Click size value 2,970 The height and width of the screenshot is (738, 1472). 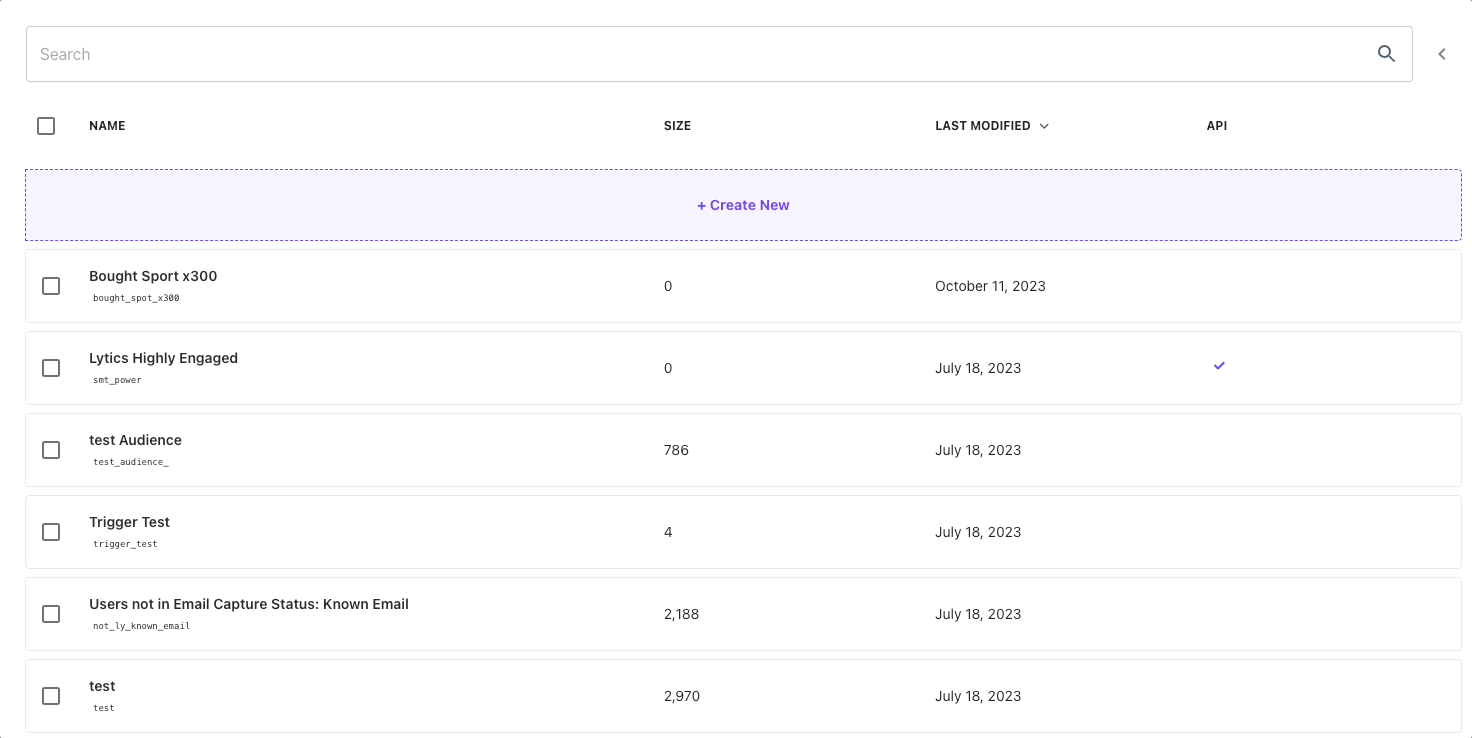click(682, 696)
